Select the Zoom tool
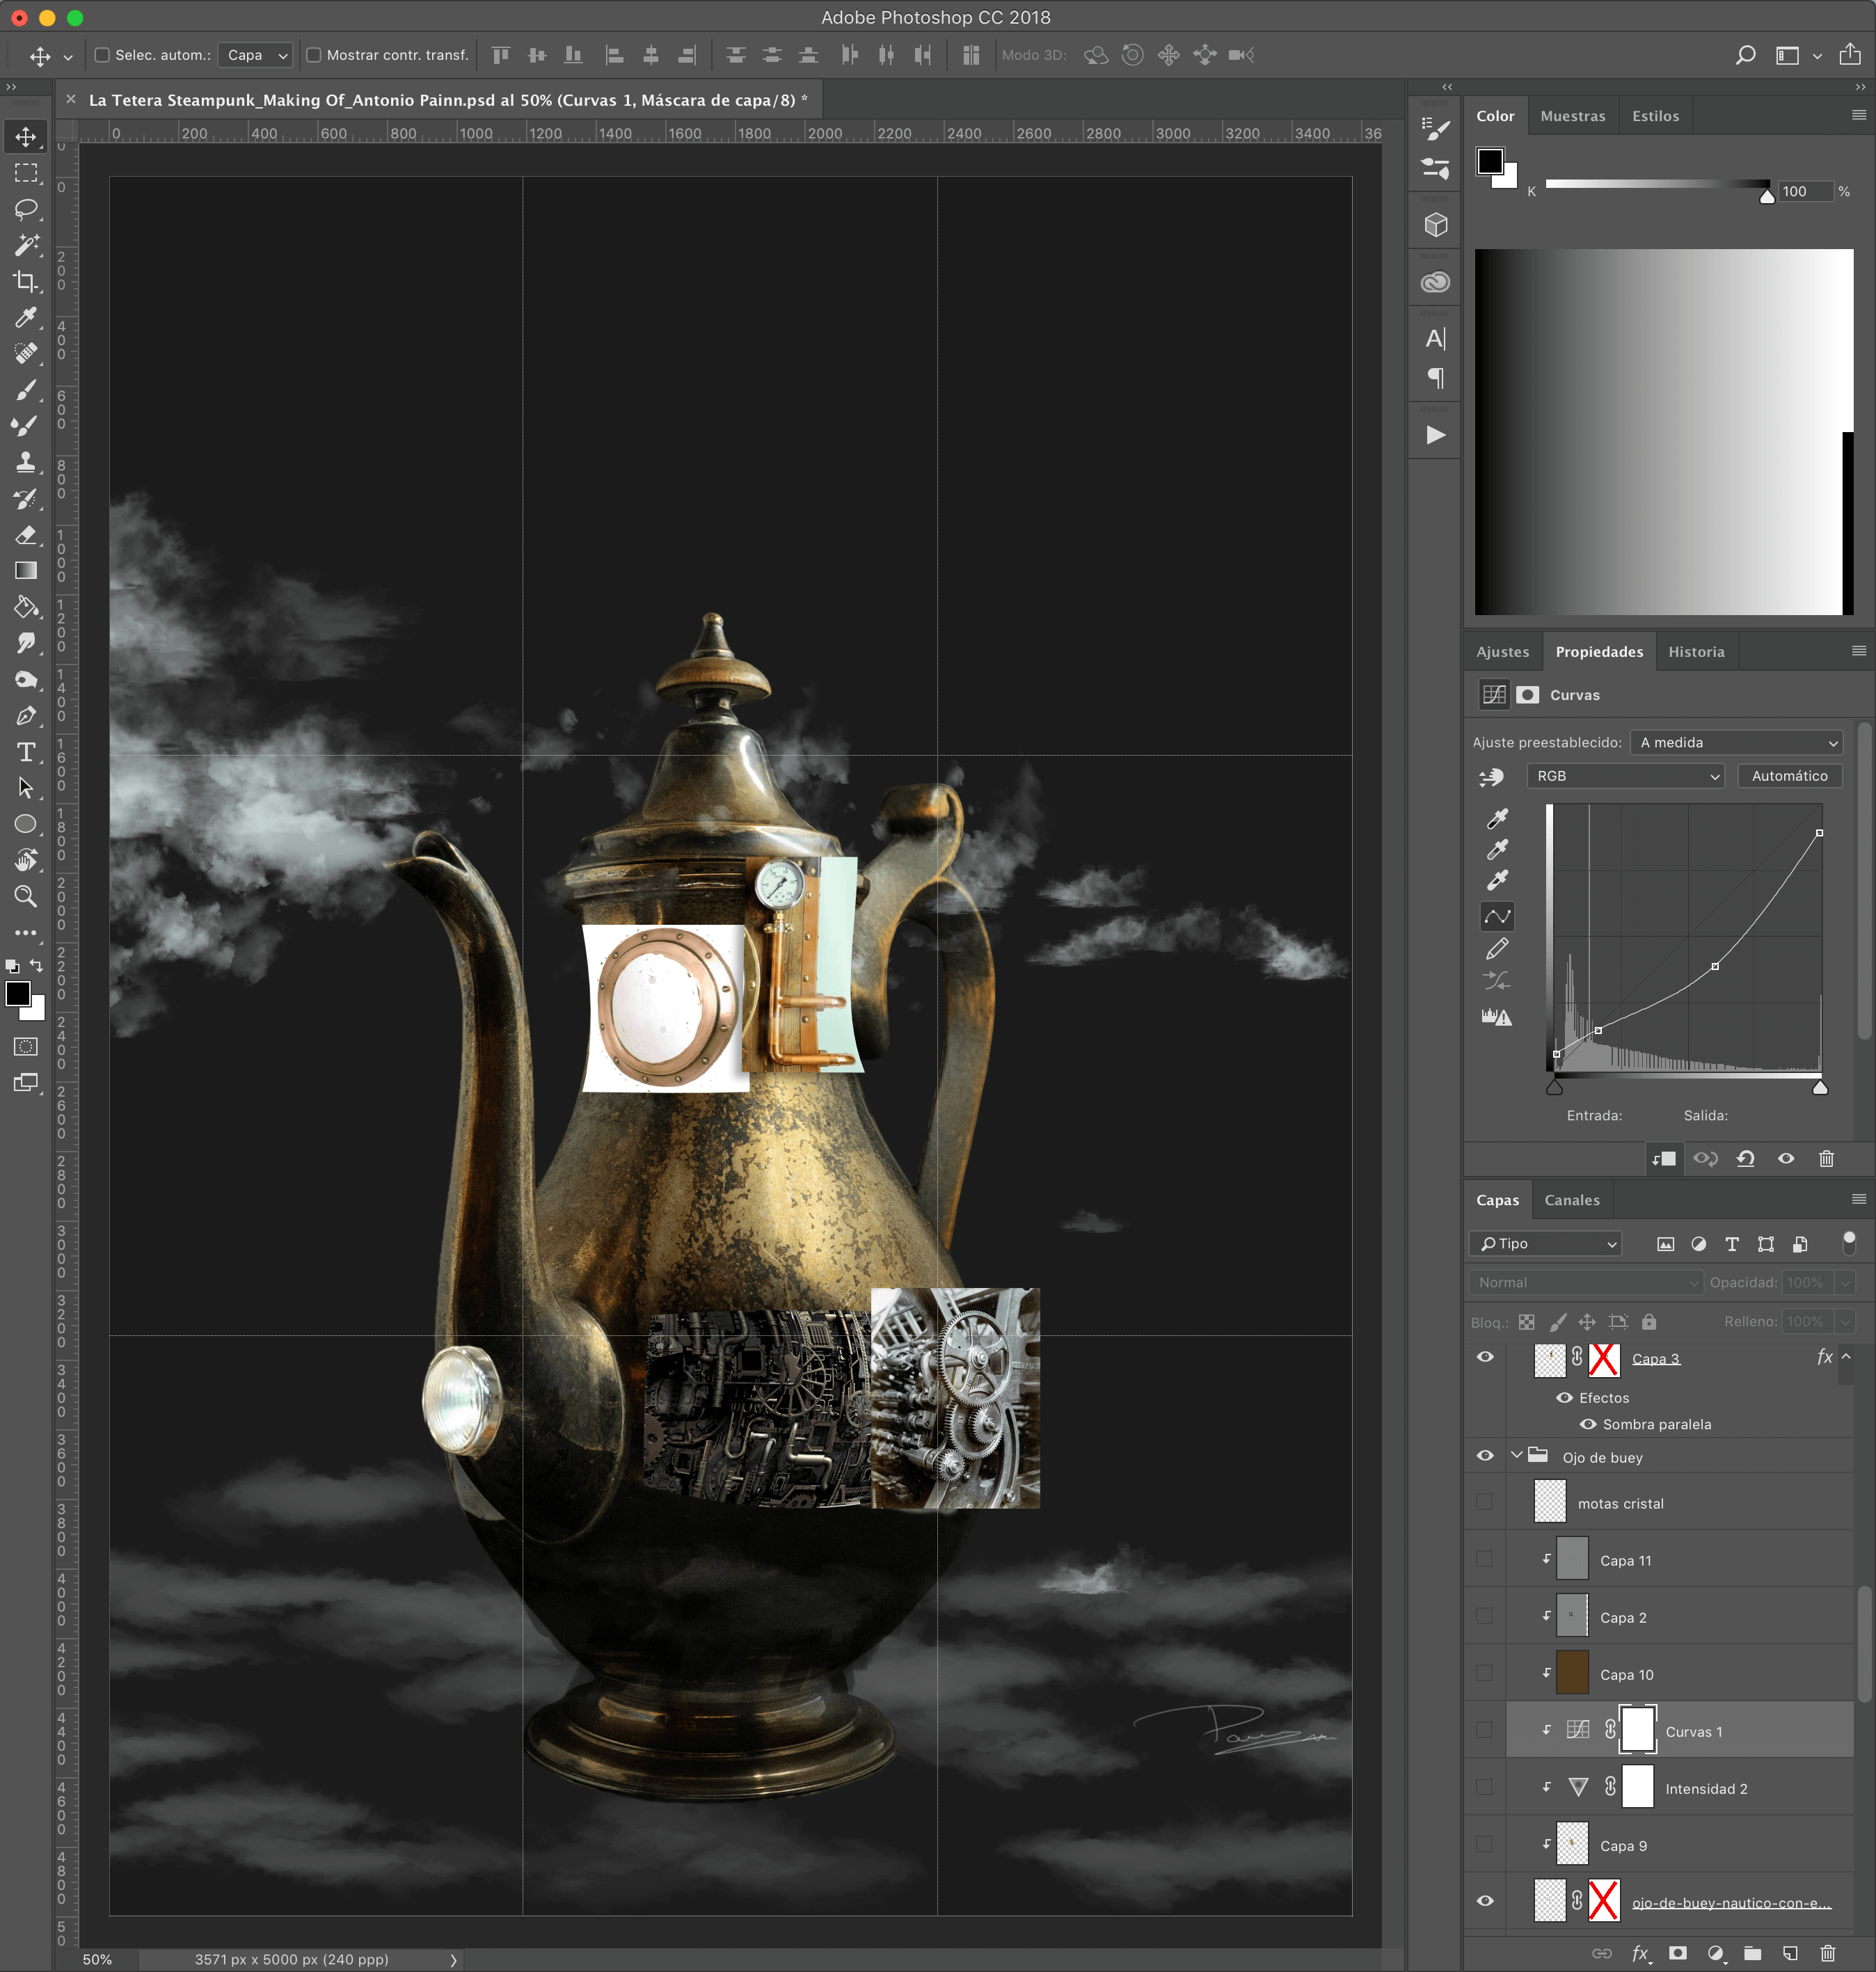Image resolution: width=1876 pixels, height=1972 pixels. tap(26, 896)
